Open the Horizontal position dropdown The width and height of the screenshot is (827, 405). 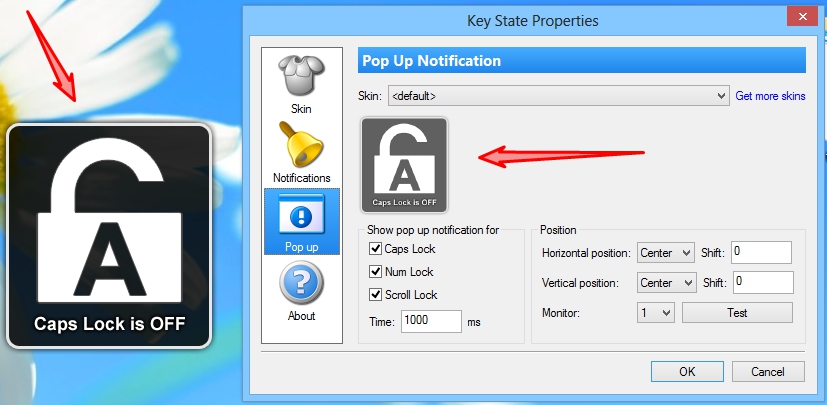665,253
